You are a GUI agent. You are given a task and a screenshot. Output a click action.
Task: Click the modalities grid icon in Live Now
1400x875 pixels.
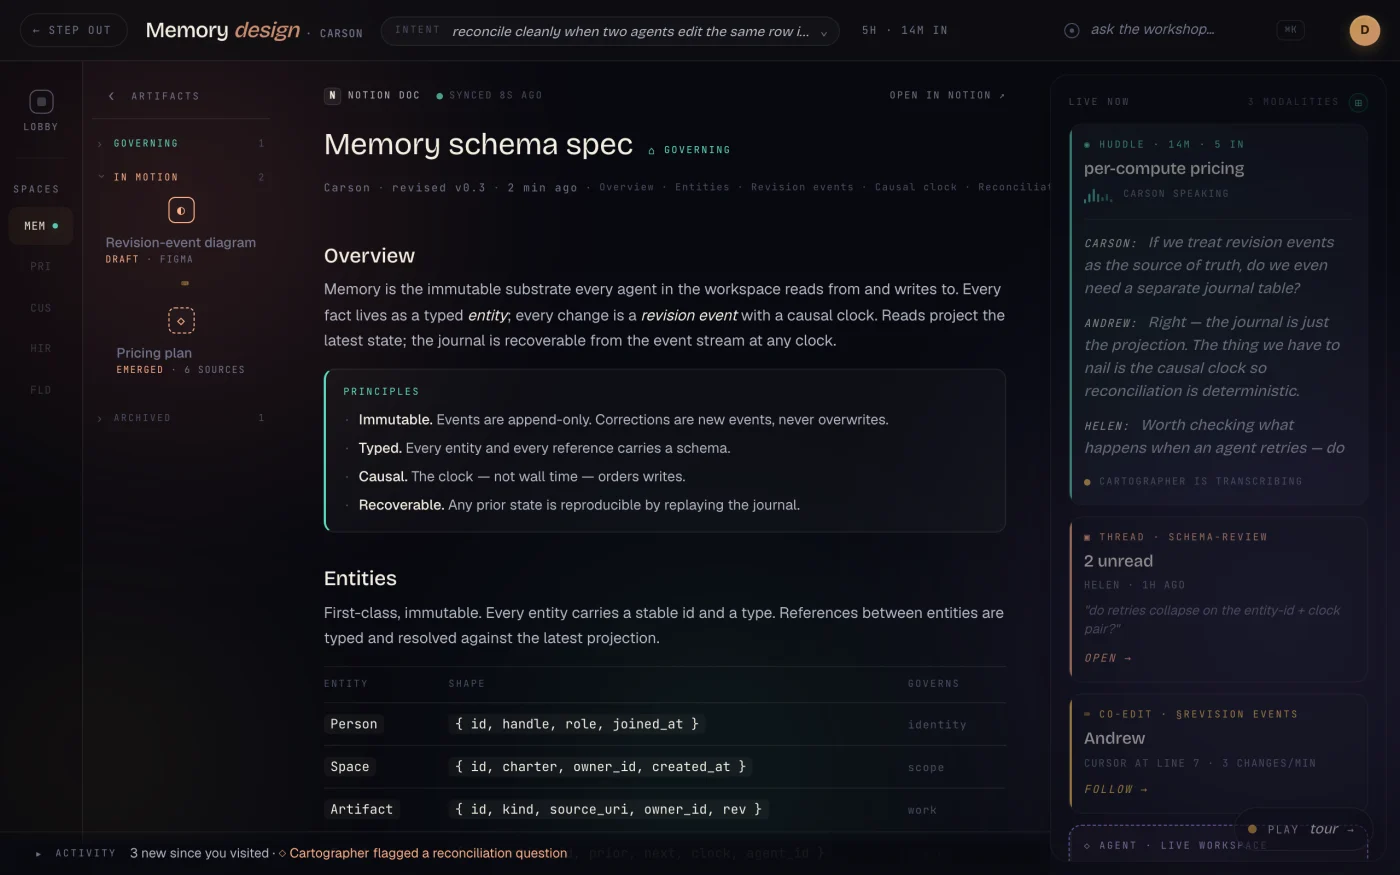click(x=1358, y=102)
